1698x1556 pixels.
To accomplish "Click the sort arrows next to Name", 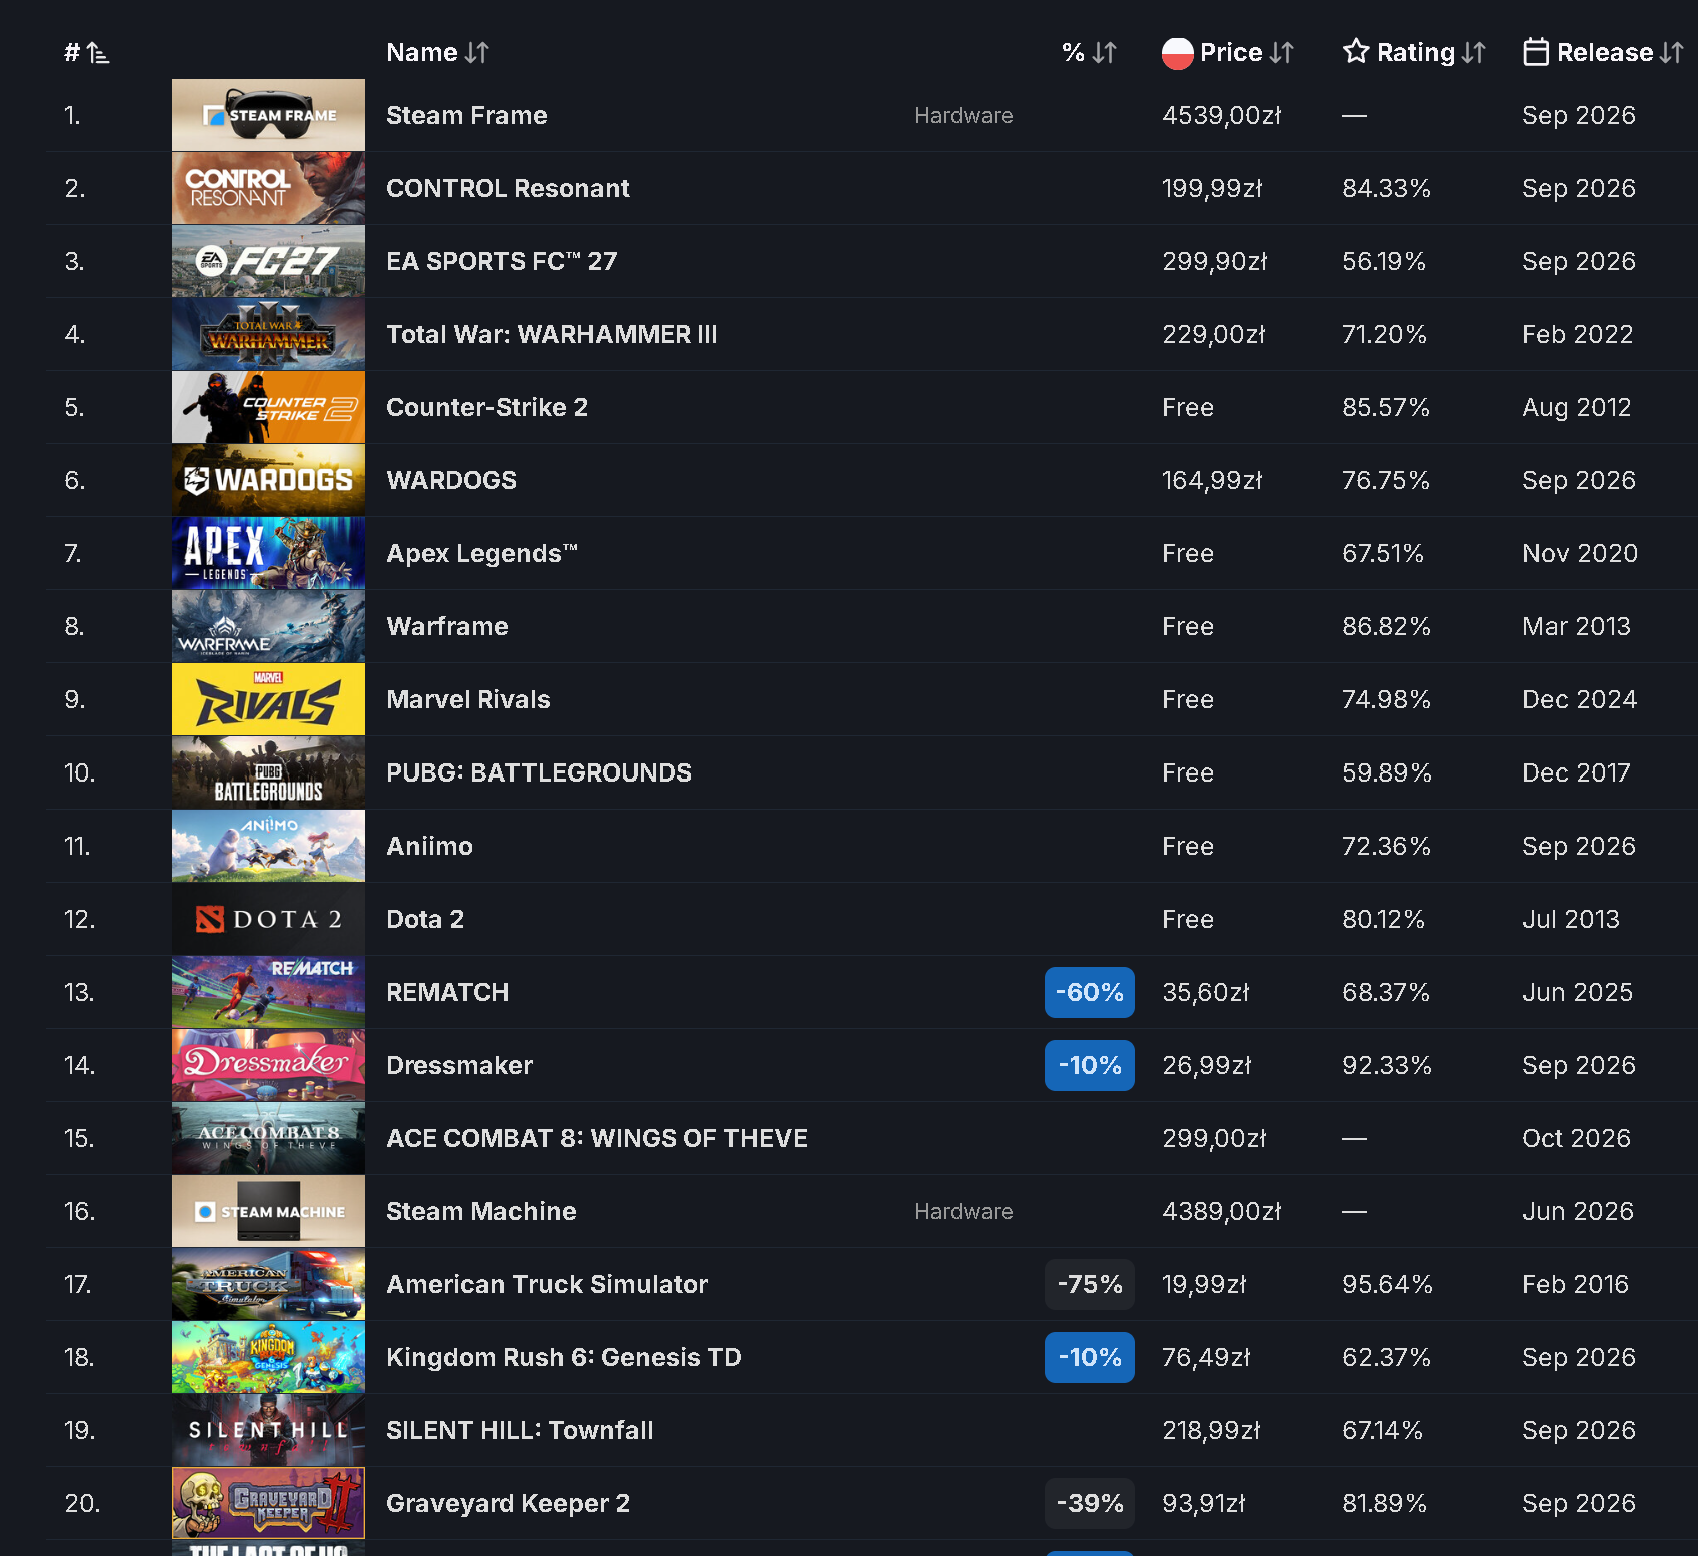I will (x=477, y=53).
